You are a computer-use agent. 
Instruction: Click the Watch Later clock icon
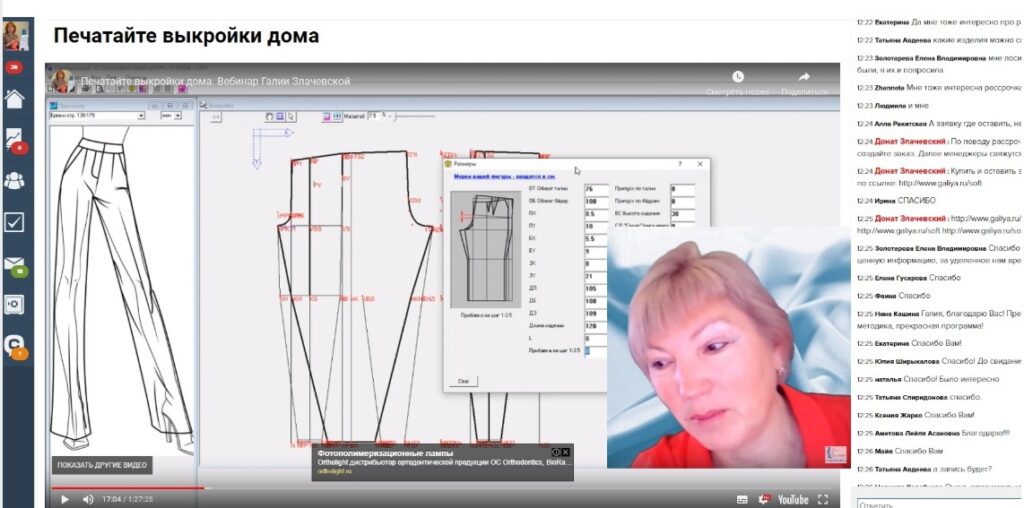pos(737,77)
